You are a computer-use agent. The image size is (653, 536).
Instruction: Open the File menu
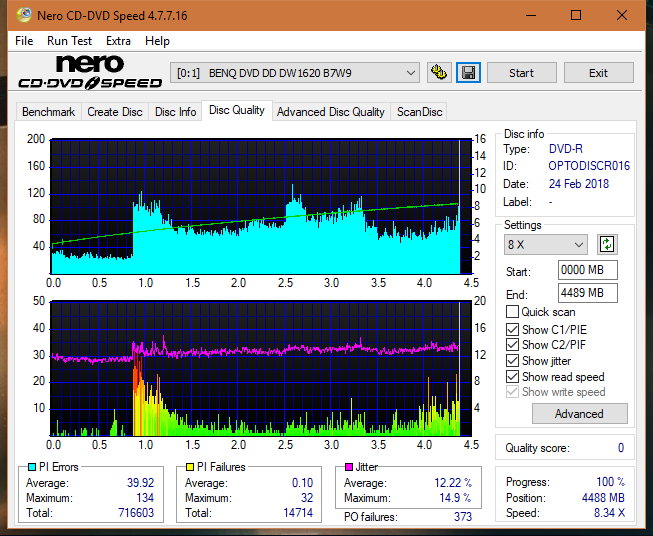tap(24, 41)
